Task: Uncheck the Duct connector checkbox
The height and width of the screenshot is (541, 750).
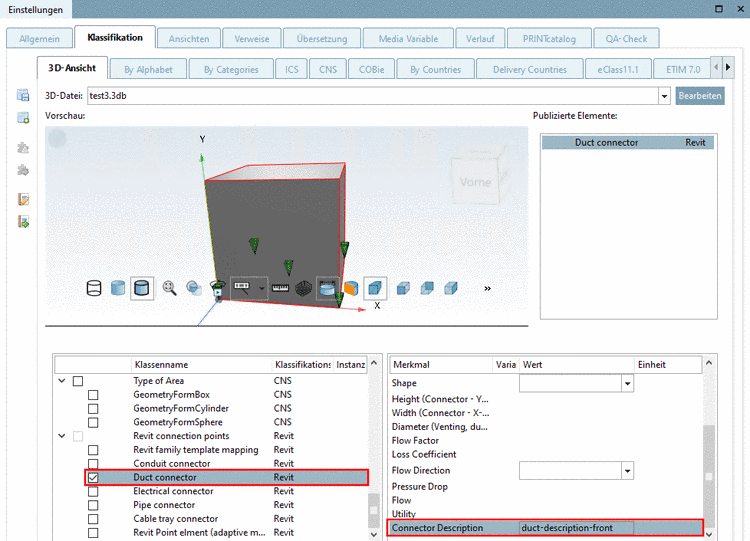Action: pyautogui.click(x=93, y=477)
